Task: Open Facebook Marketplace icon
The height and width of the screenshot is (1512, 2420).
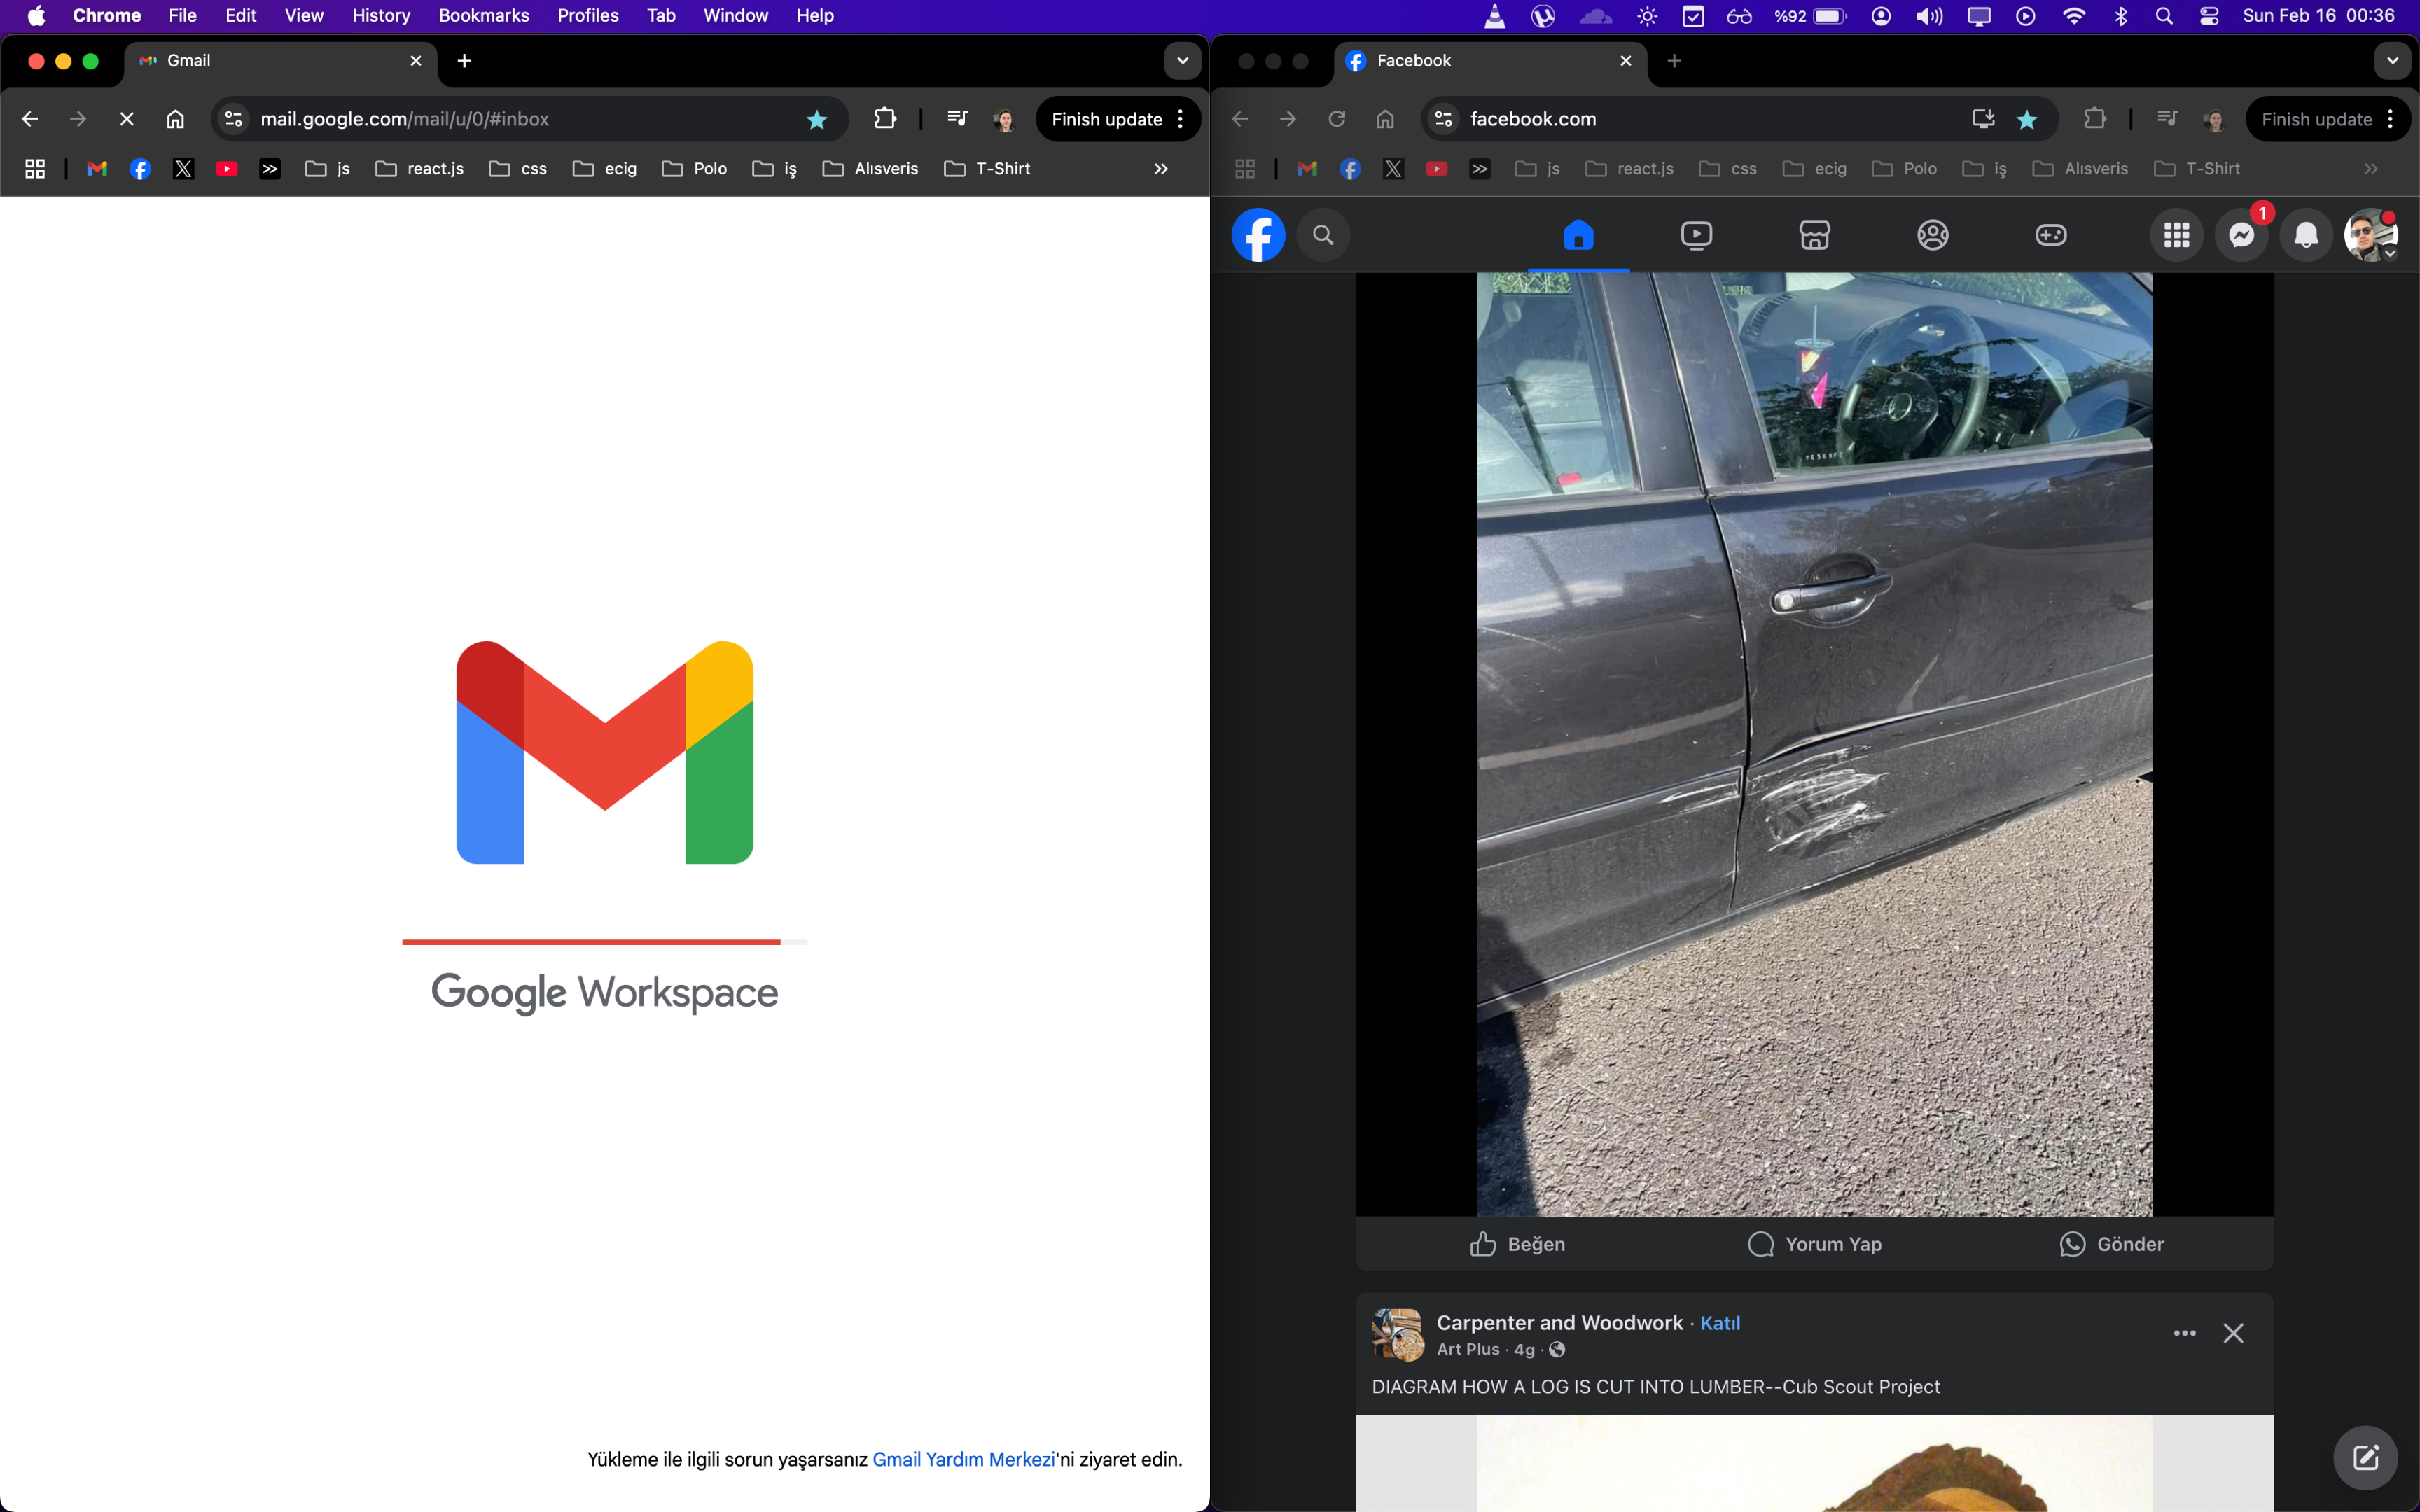Action: coord(1814,235)
